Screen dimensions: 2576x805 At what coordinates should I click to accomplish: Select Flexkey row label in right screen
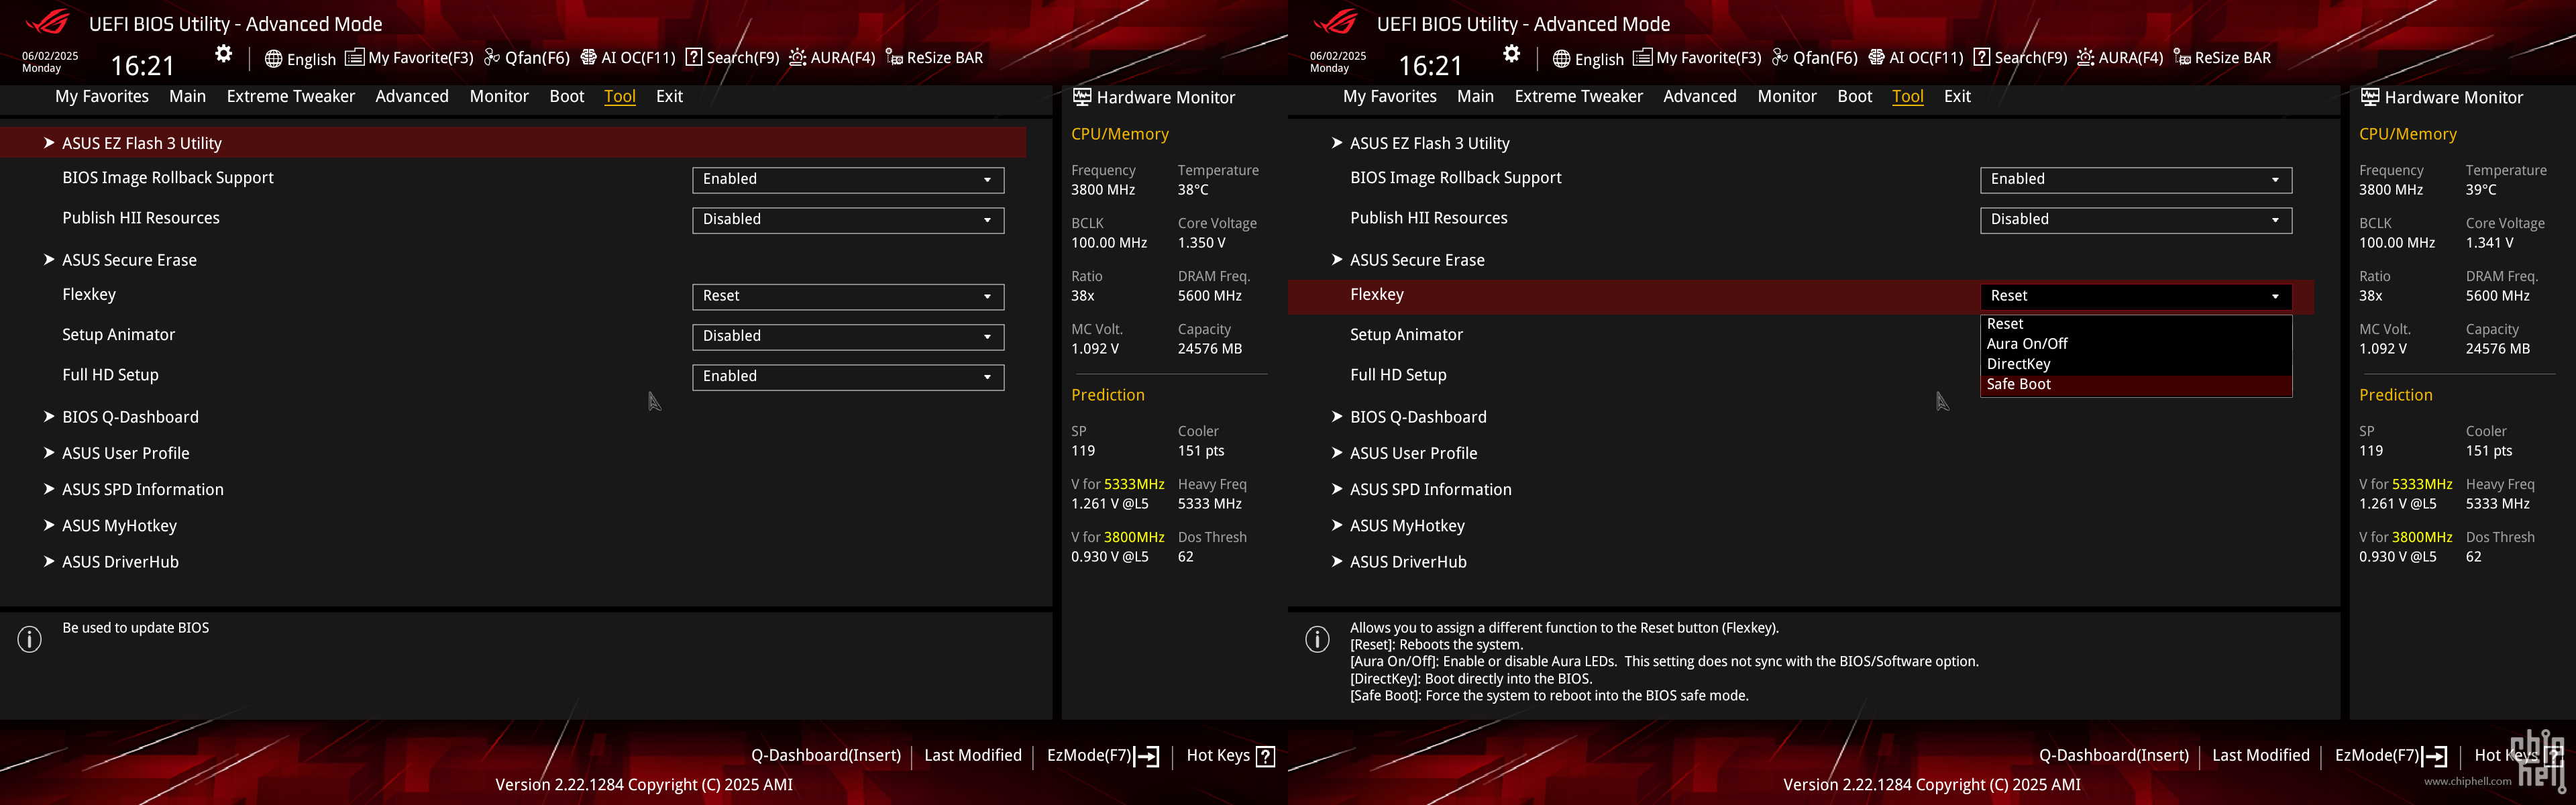click(x=1377, y=295)
